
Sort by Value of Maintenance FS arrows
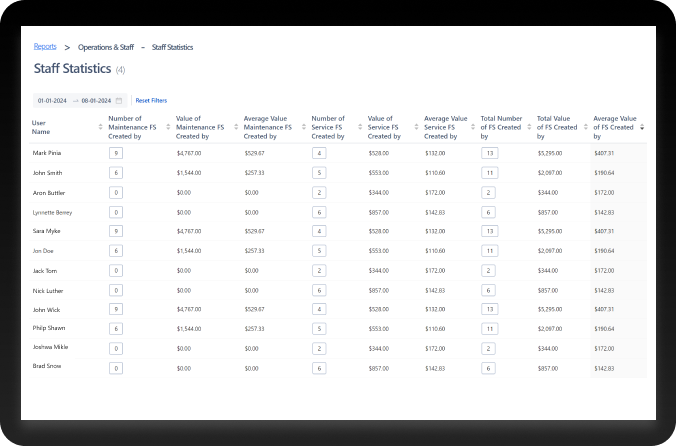click(236, 127)
